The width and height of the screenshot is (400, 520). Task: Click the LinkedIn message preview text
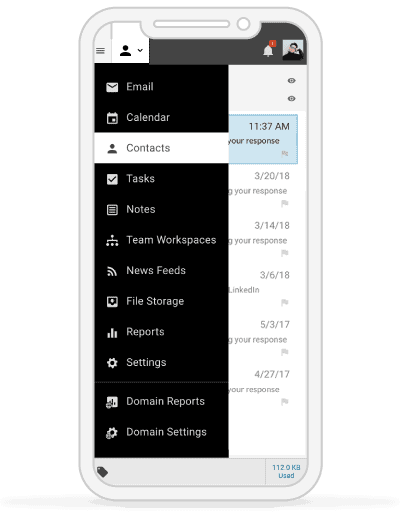244,290
